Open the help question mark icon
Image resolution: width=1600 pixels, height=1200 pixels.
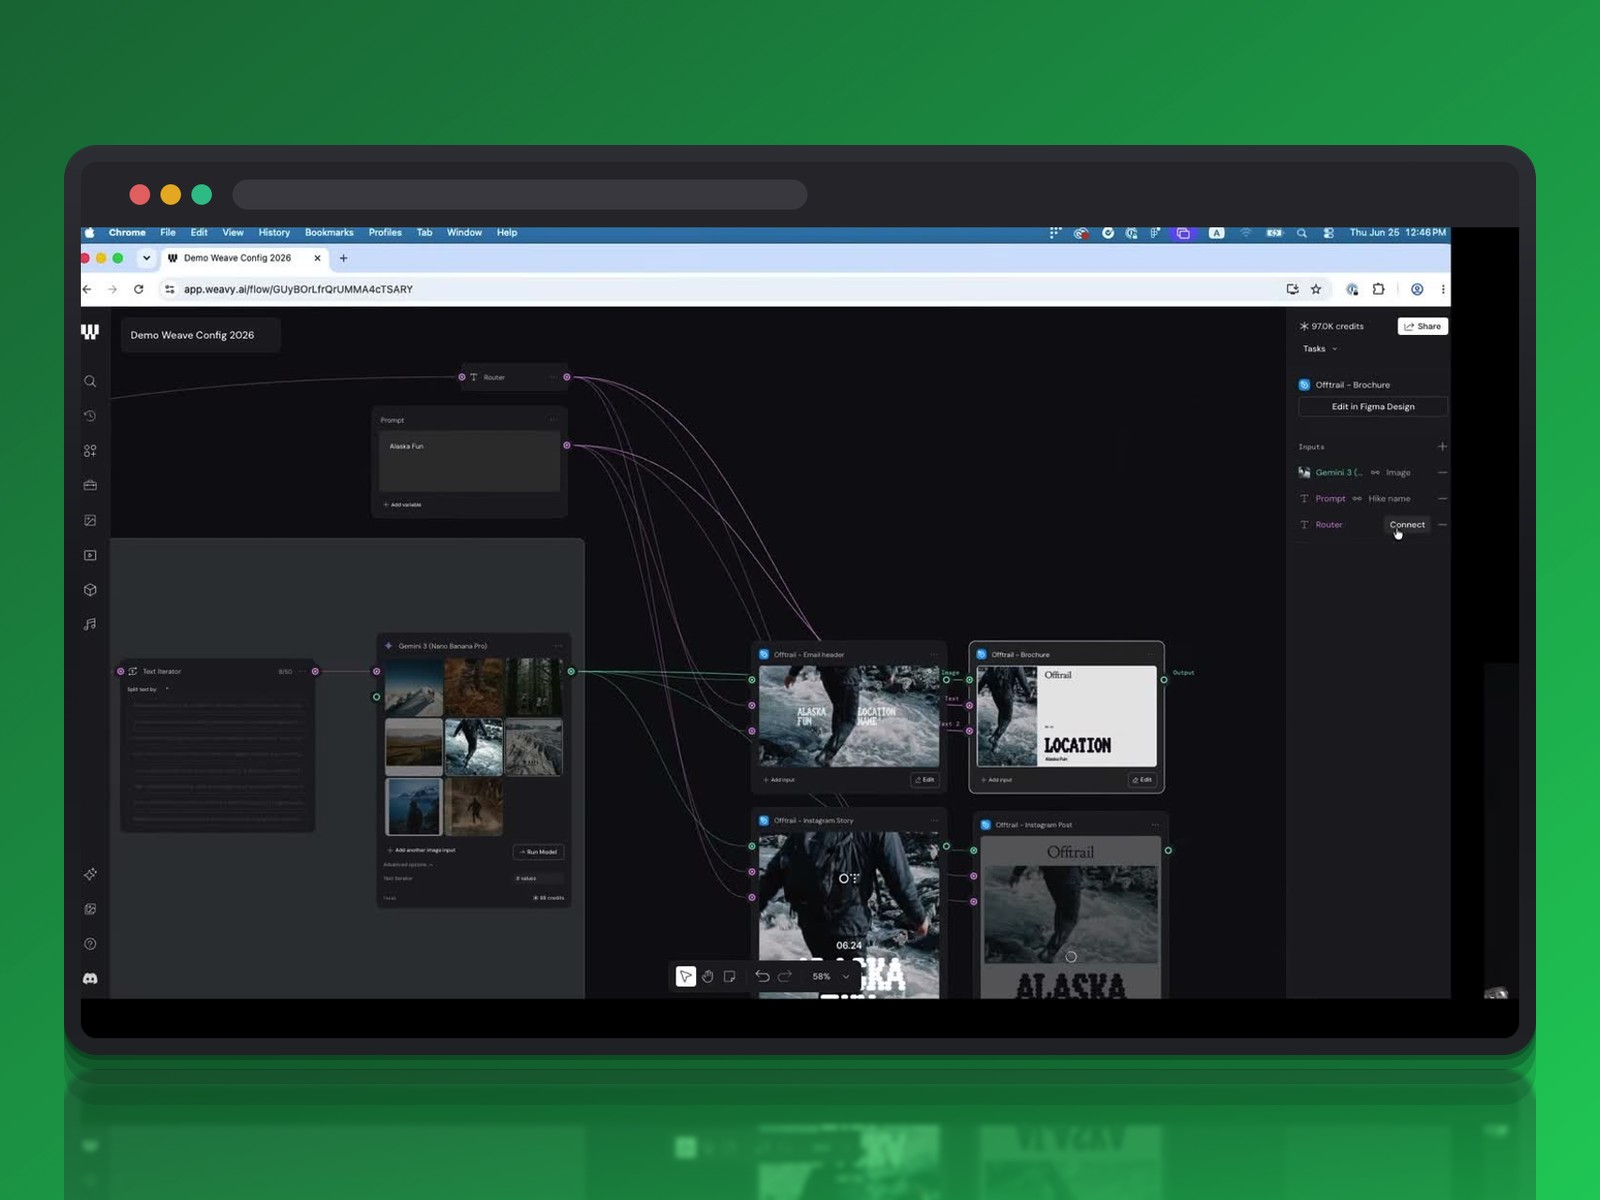point(90,944)
